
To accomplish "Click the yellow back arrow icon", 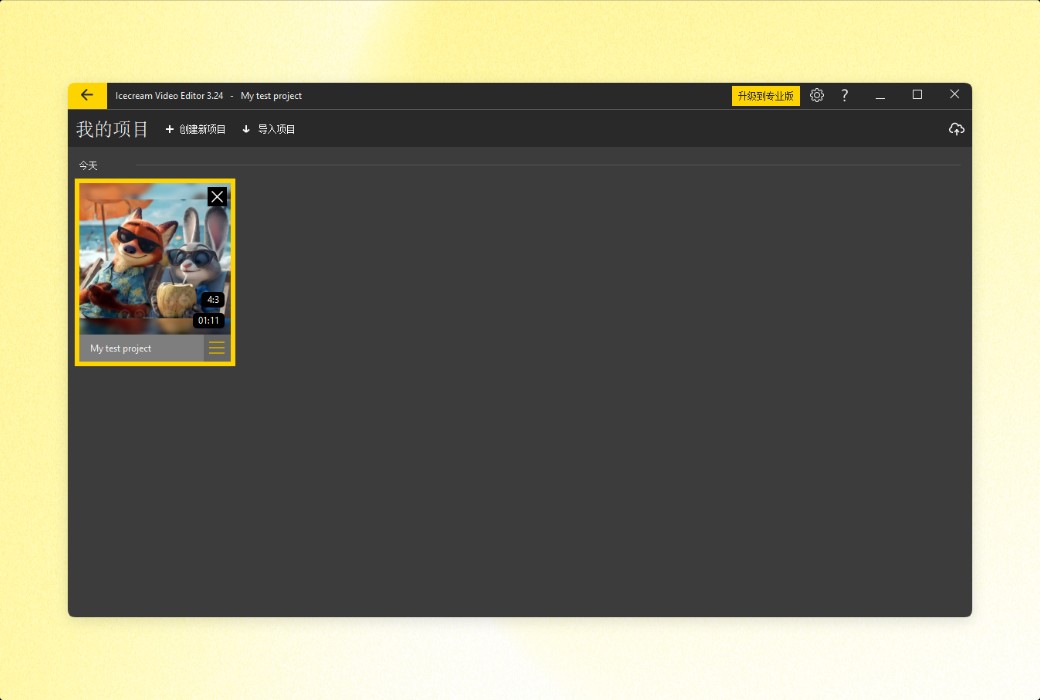I will 86,95.
